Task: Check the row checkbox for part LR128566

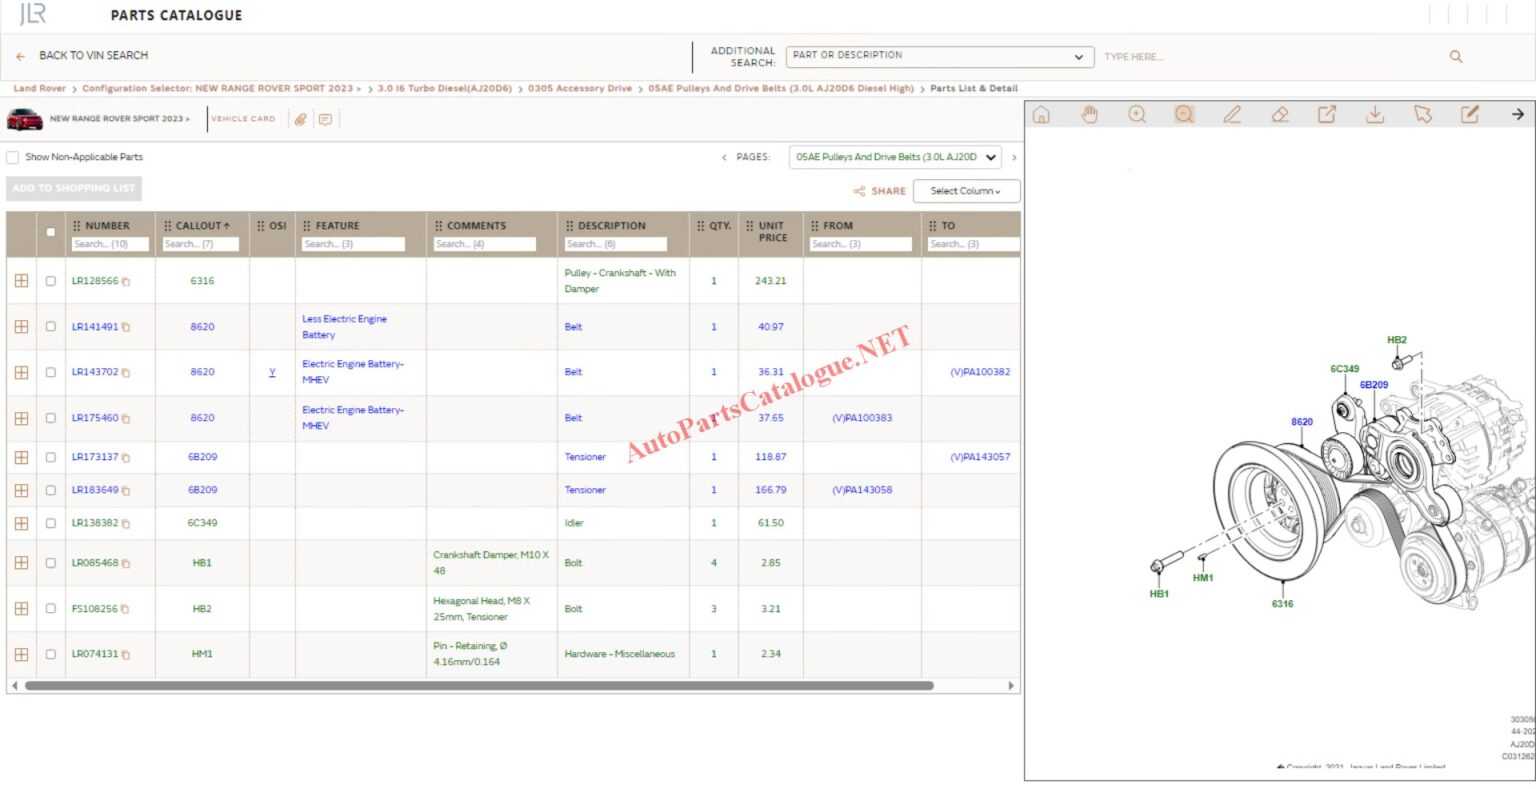Action: click(51, 280)
